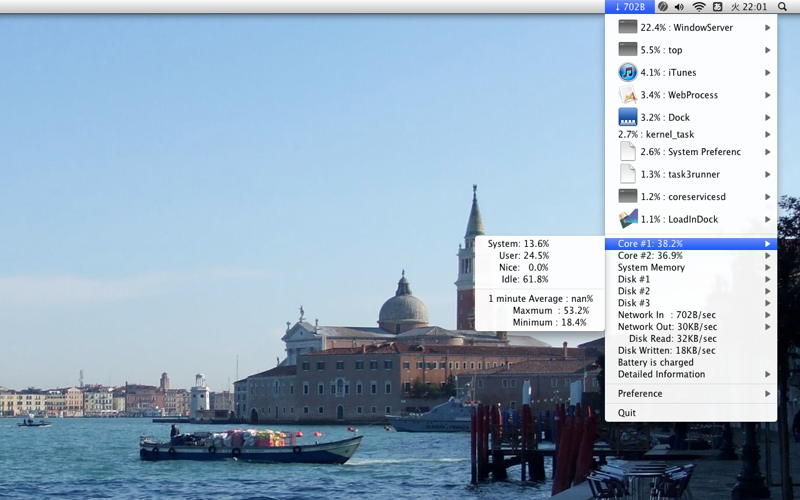Expand the Preference submenu arrow
This screenshot has height=500, width=800.
click(x=767, y=393)
